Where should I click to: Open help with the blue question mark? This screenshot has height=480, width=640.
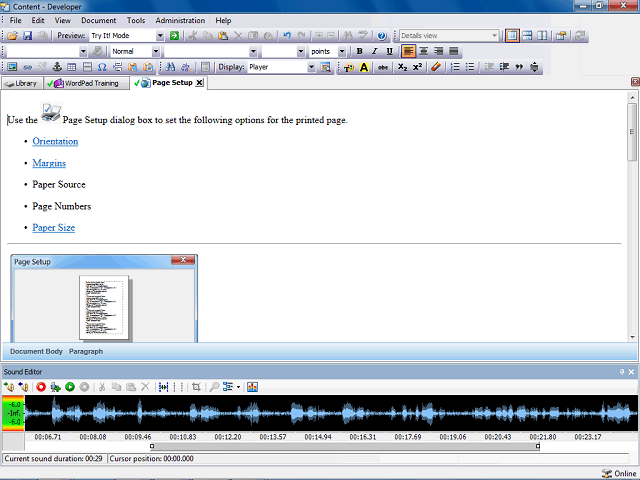pyautogui.click(x=382, y=36)
